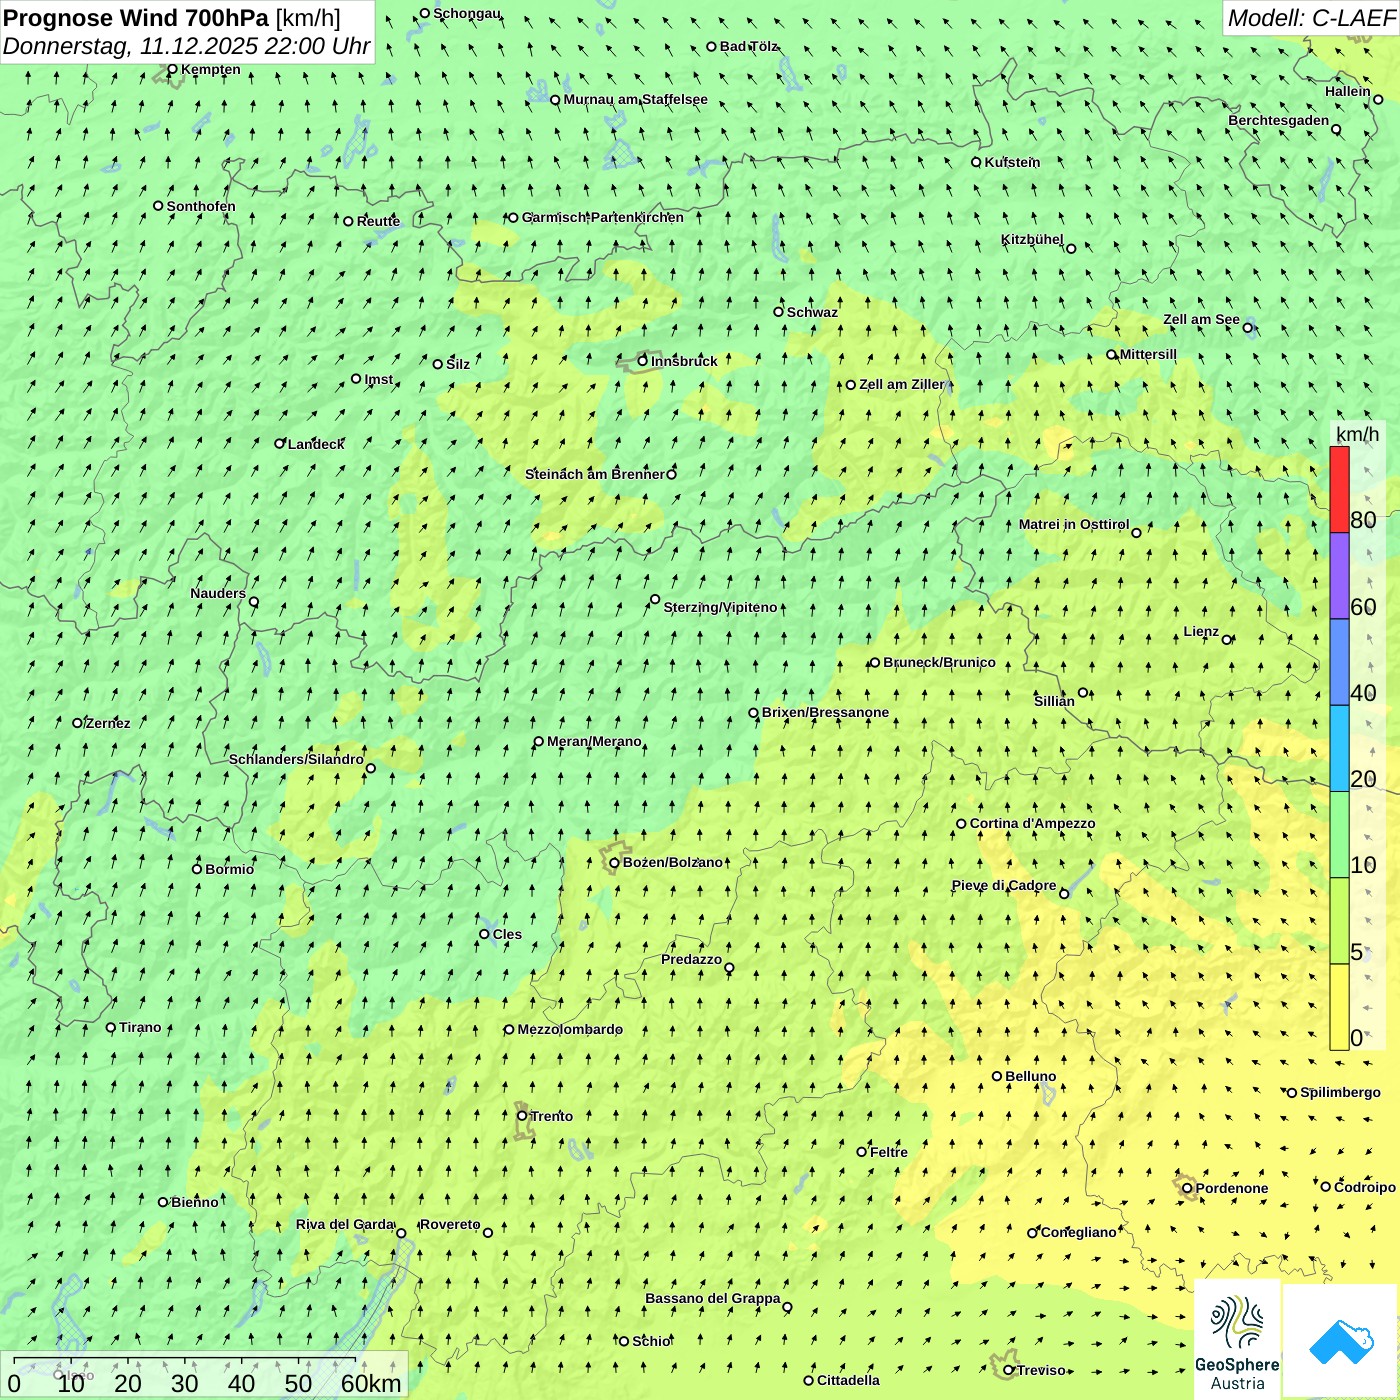Select the Cles marker circle
This screenshot has height=1400, width=1400.
click(x=484, y=934)
